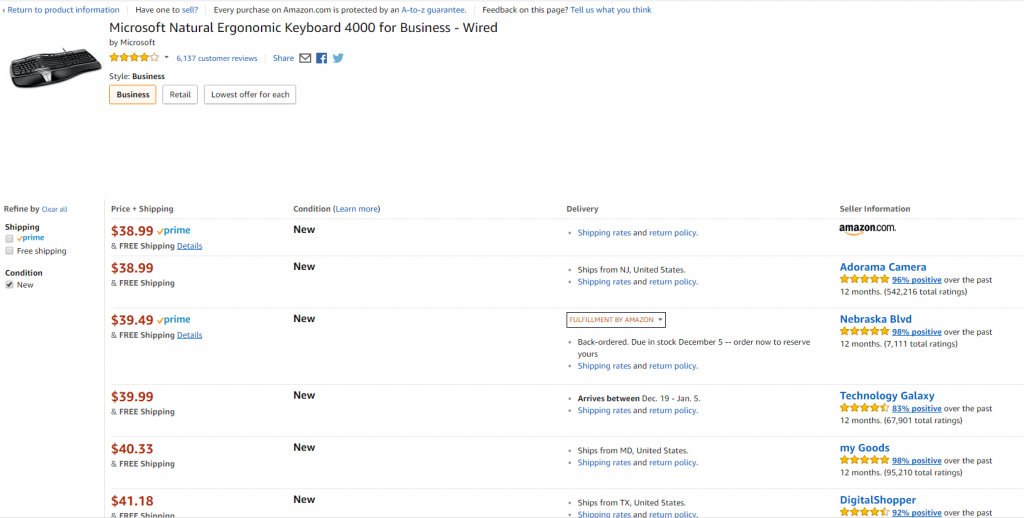The image size is (1024, 518).
Task: Share via the email envelope icon
Action: coord(305,58)
